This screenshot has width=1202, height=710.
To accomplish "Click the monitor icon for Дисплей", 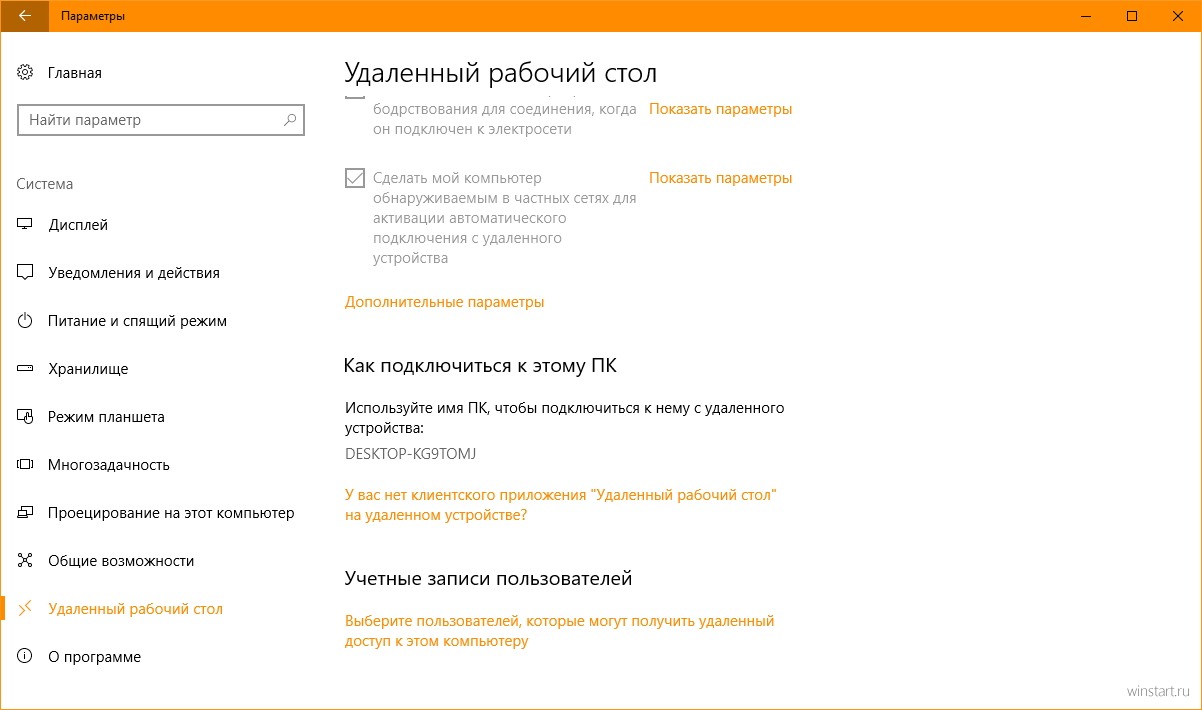I will point(26,225).
